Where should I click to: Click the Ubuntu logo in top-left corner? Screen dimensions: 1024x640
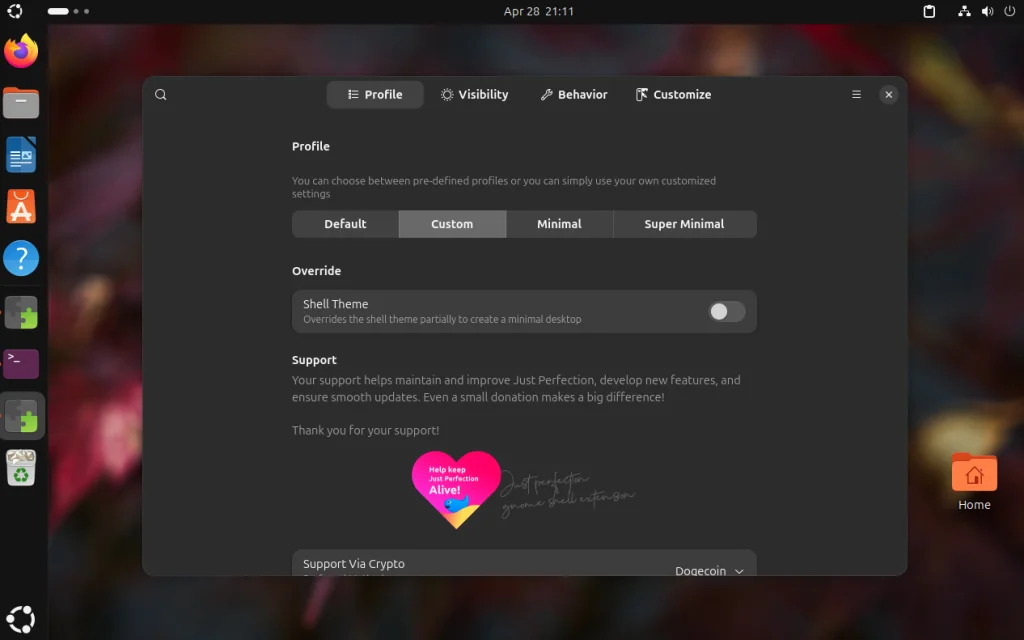pyautogui.click(x=14, y=11)
